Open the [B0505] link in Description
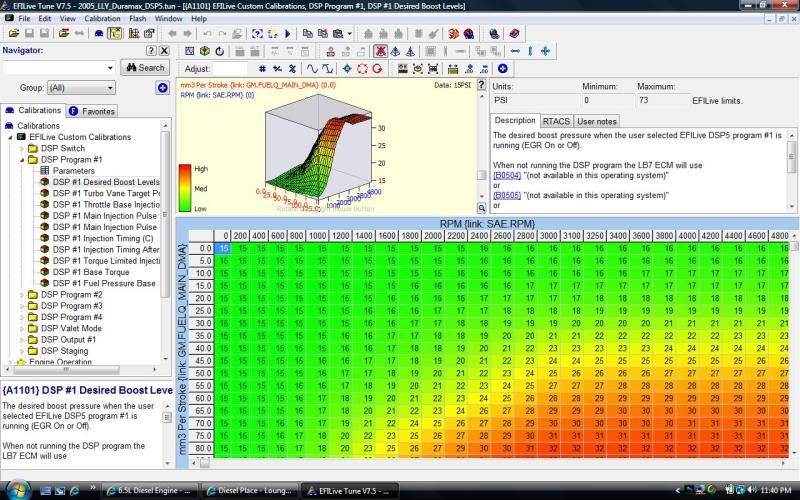This screenshot has height=500, width=800. click(x=507, y=195)
